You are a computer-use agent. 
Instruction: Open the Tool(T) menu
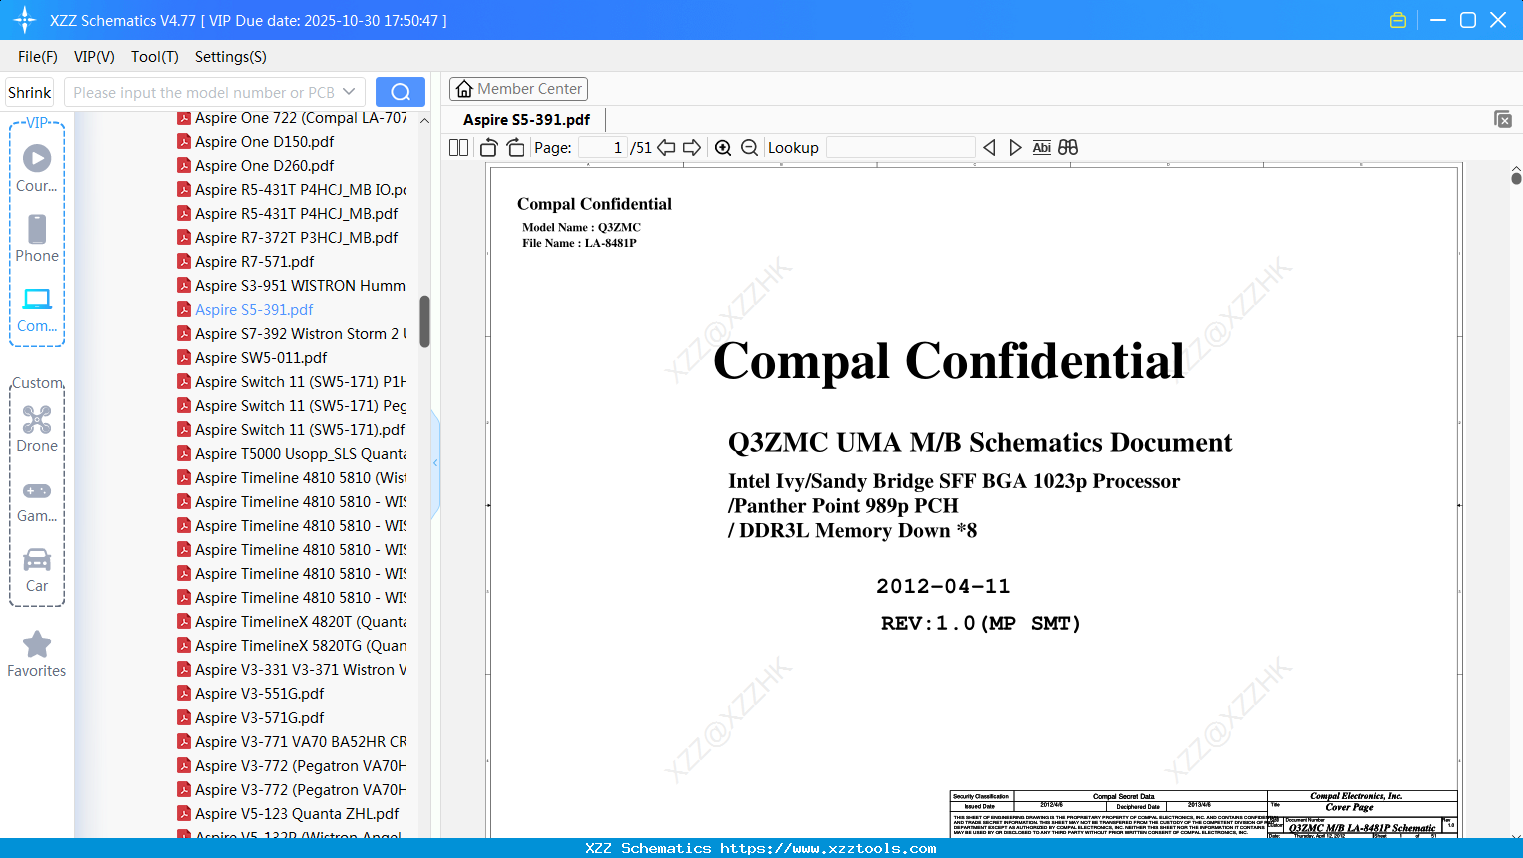(x=155, y=57)
